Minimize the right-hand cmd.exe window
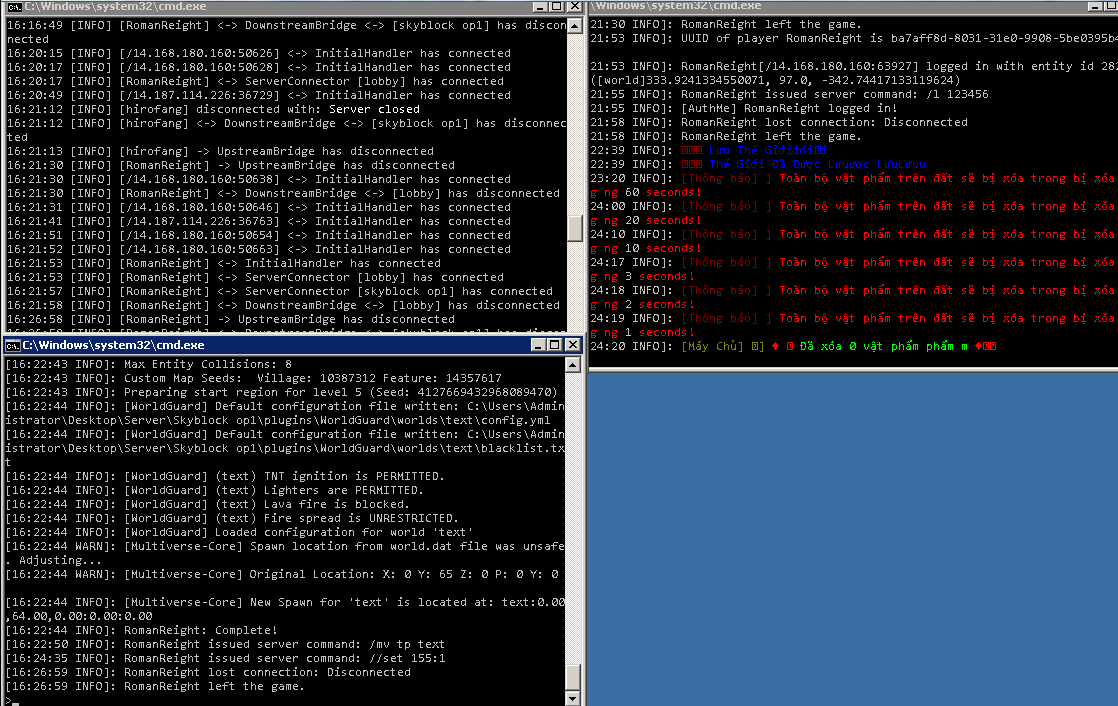 1095,6
